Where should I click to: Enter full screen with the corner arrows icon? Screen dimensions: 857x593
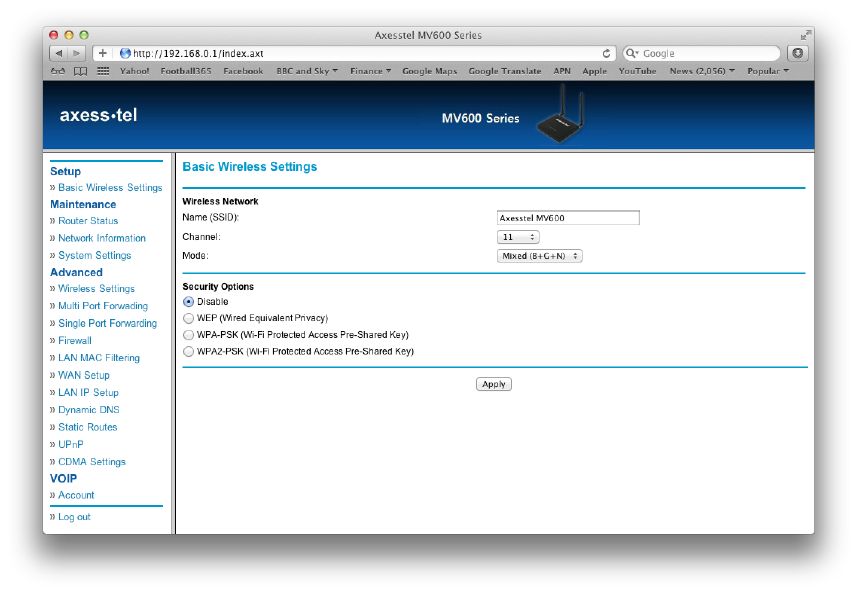805,35
